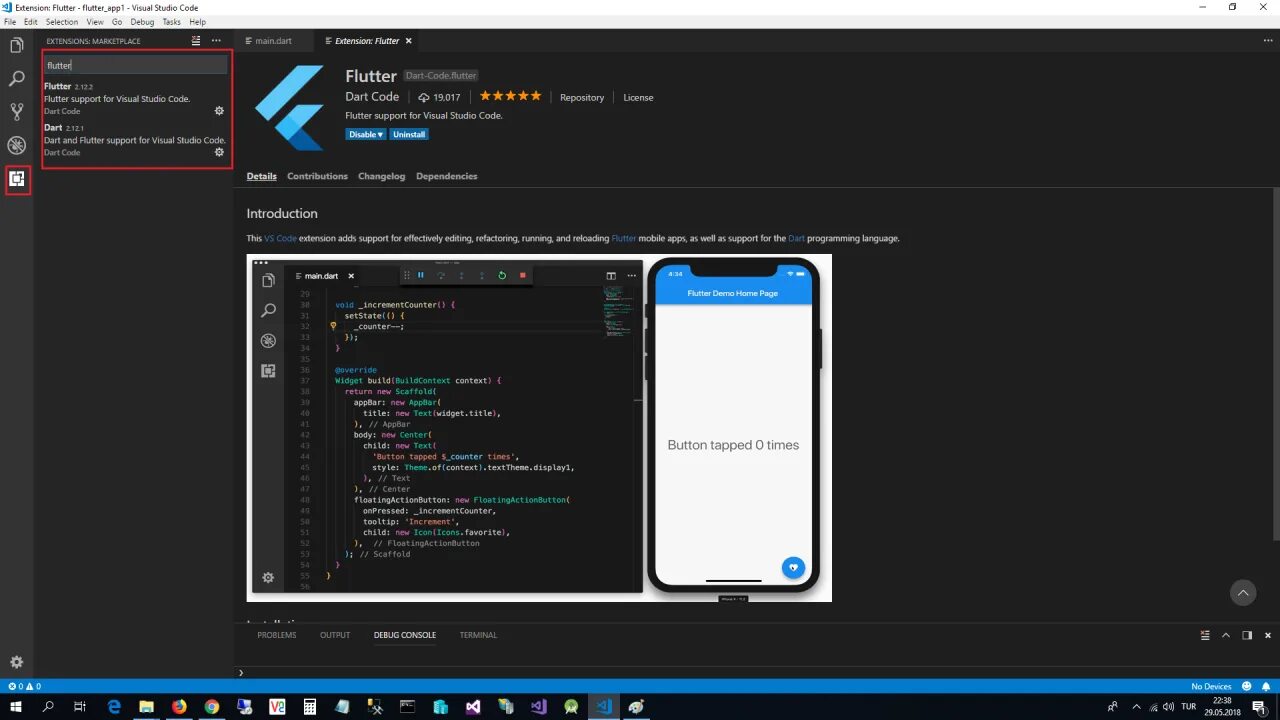
Task: Click the Uninstall button
Action: click(409, 134)
